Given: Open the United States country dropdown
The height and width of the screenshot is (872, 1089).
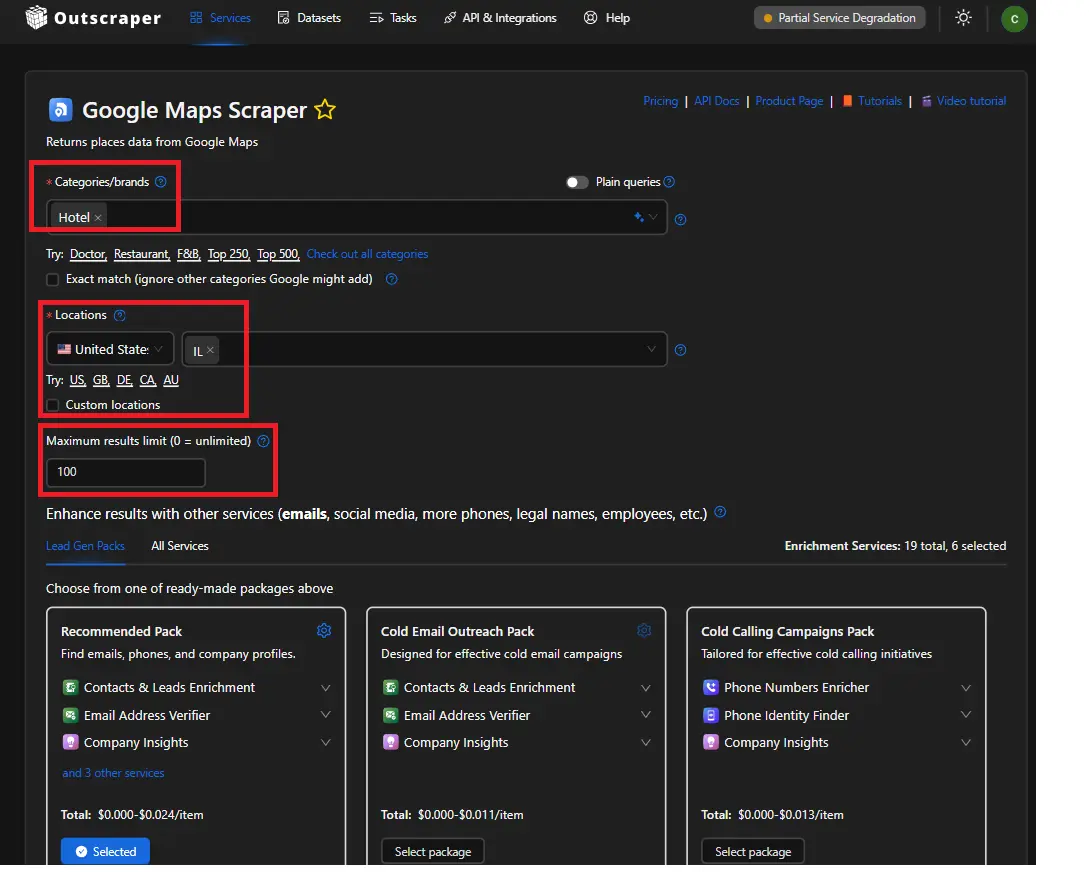Looking at the screenshot, I should [x=110, y=349].
